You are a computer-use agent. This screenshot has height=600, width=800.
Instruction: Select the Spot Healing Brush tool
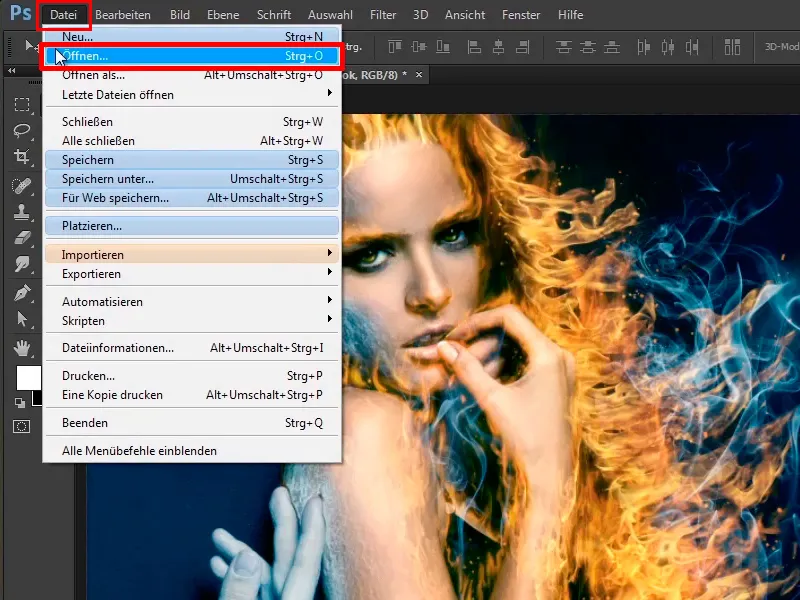21,186
